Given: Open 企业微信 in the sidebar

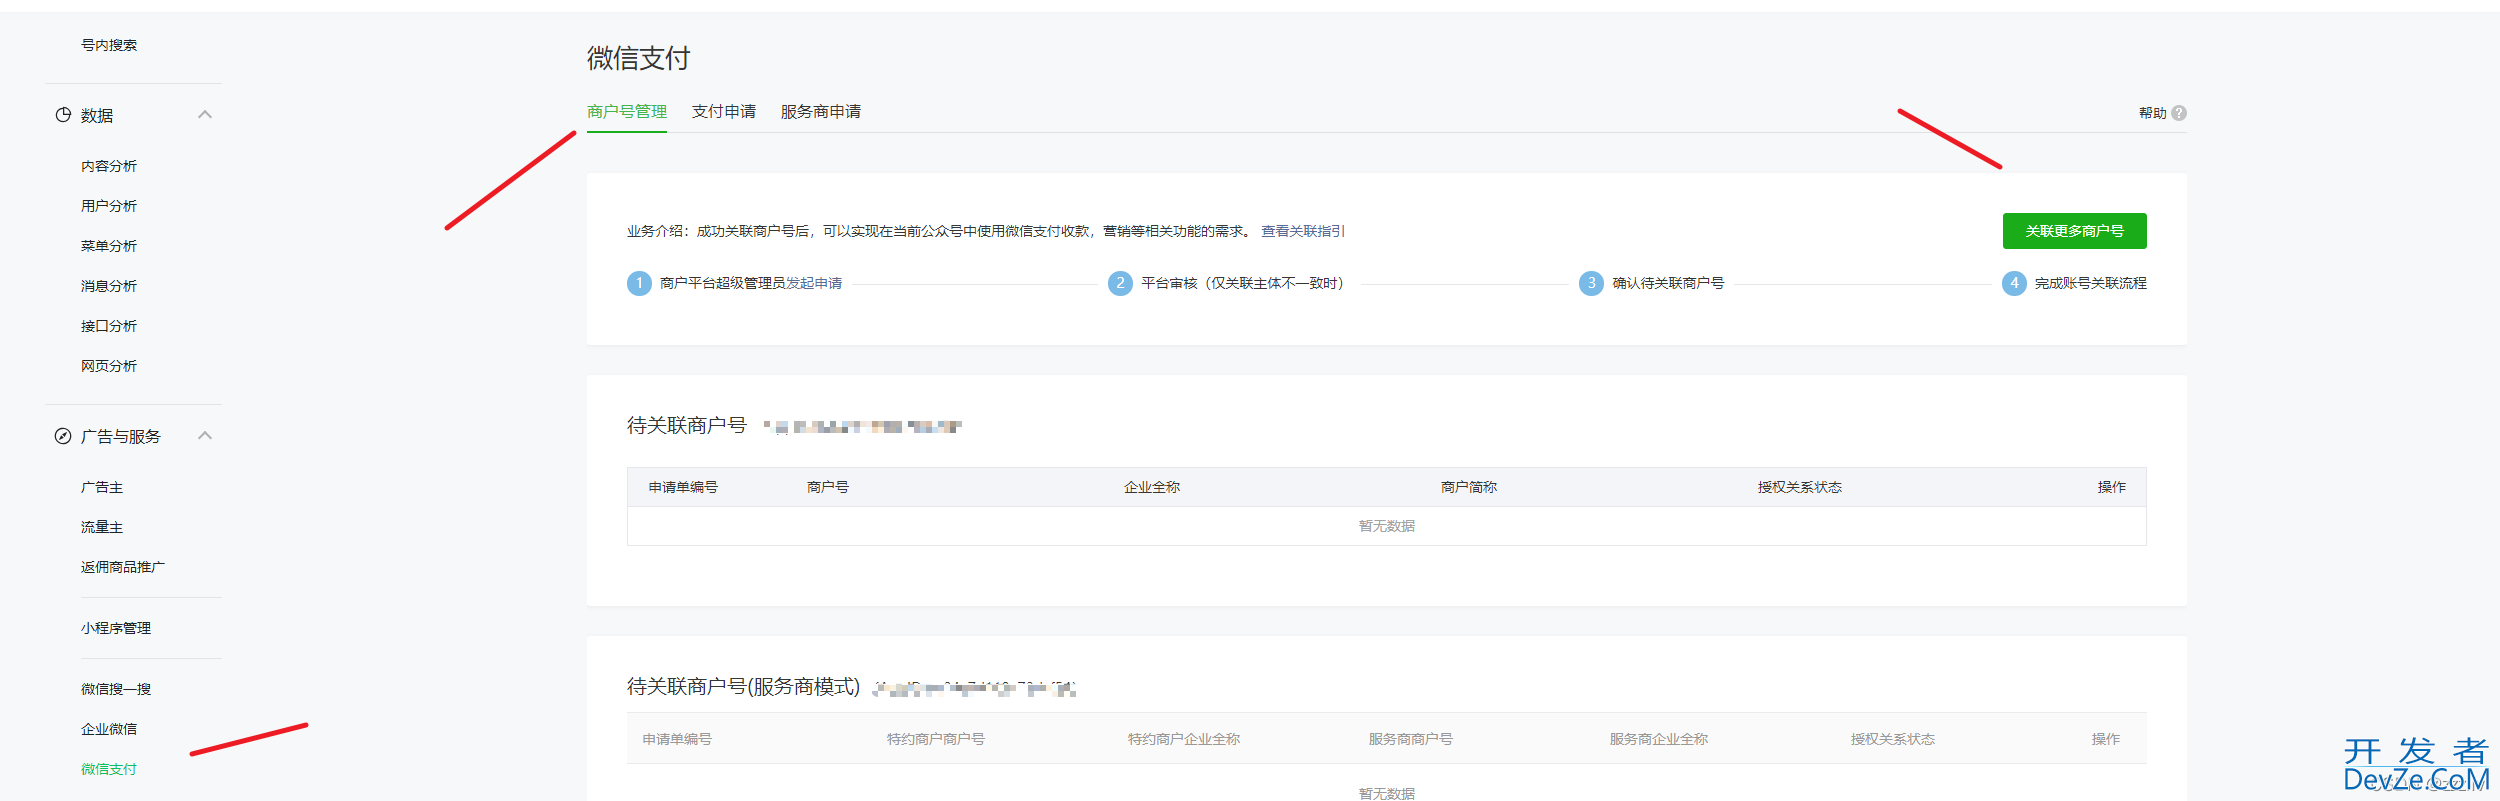Looking at the screenshot, I should [x=109, y=729].
